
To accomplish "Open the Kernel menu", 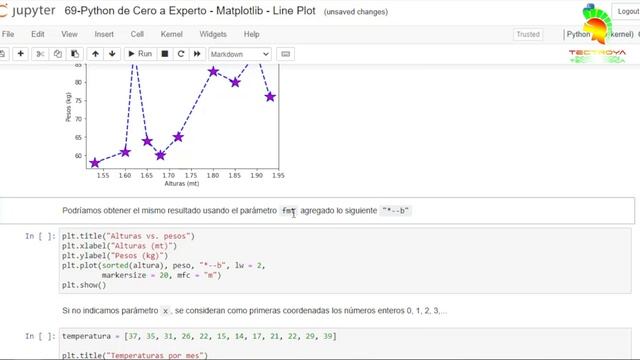I will tap(171, 34).
